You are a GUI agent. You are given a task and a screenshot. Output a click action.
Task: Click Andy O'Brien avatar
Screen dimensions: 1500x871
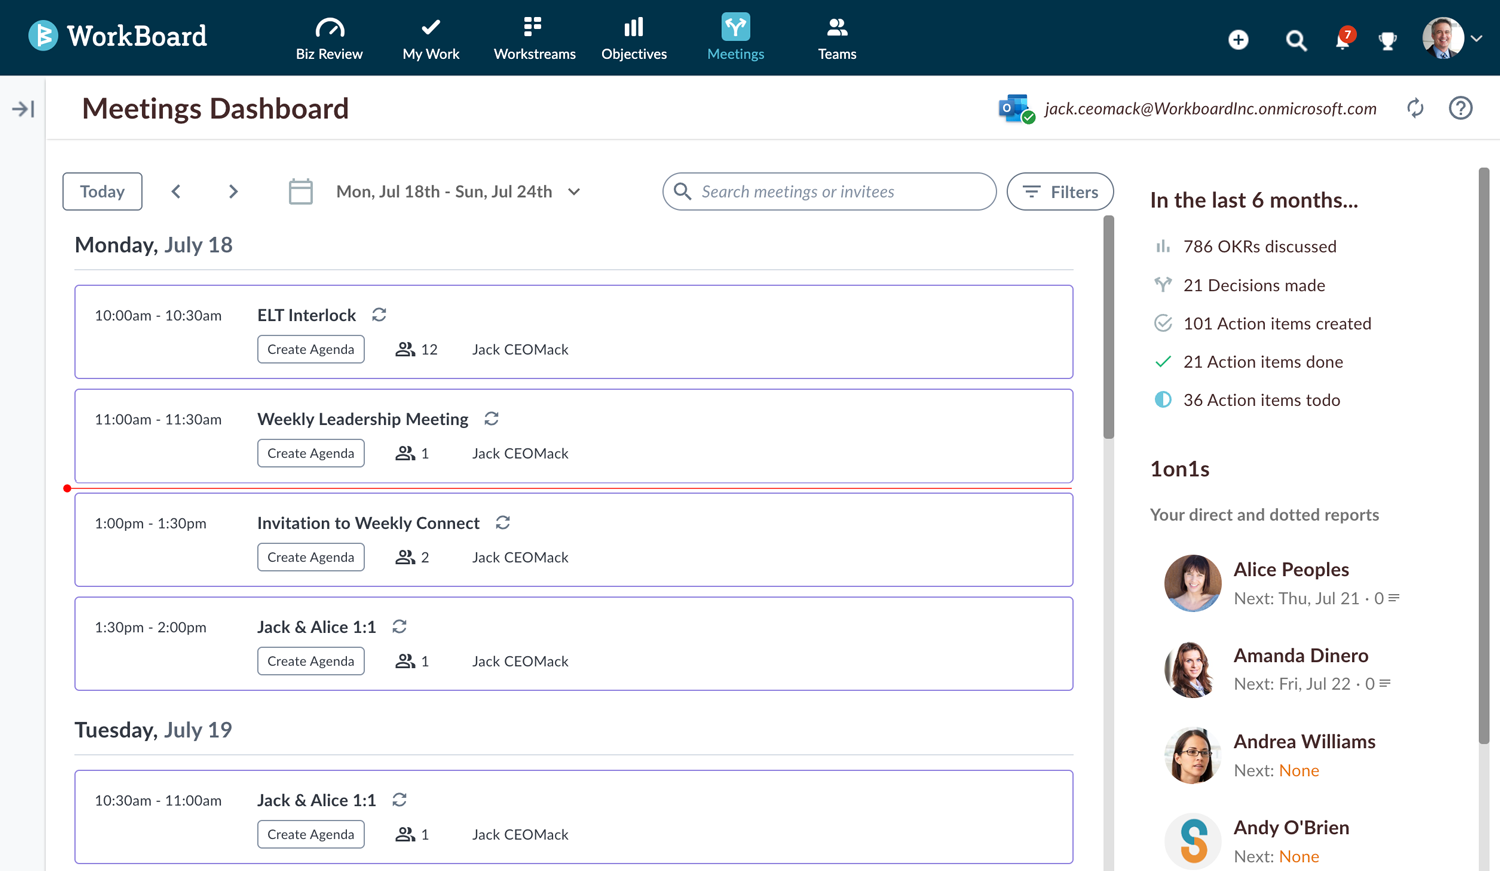coord(1193,841)
